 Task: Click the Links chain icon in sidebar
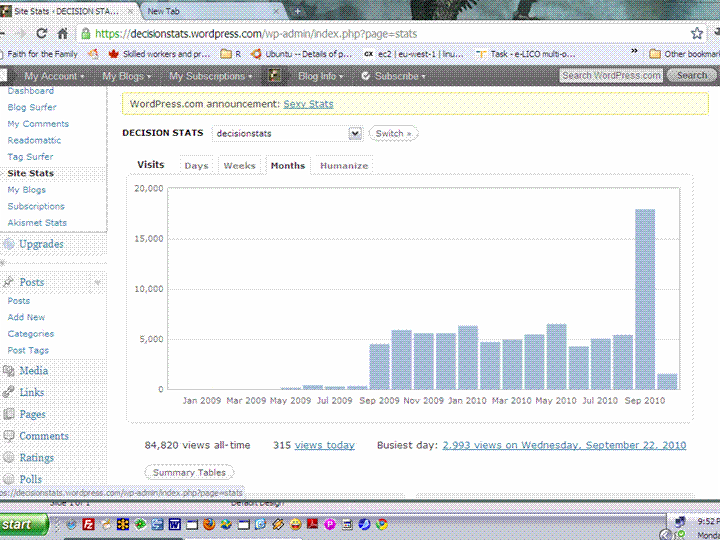[9, 392]
